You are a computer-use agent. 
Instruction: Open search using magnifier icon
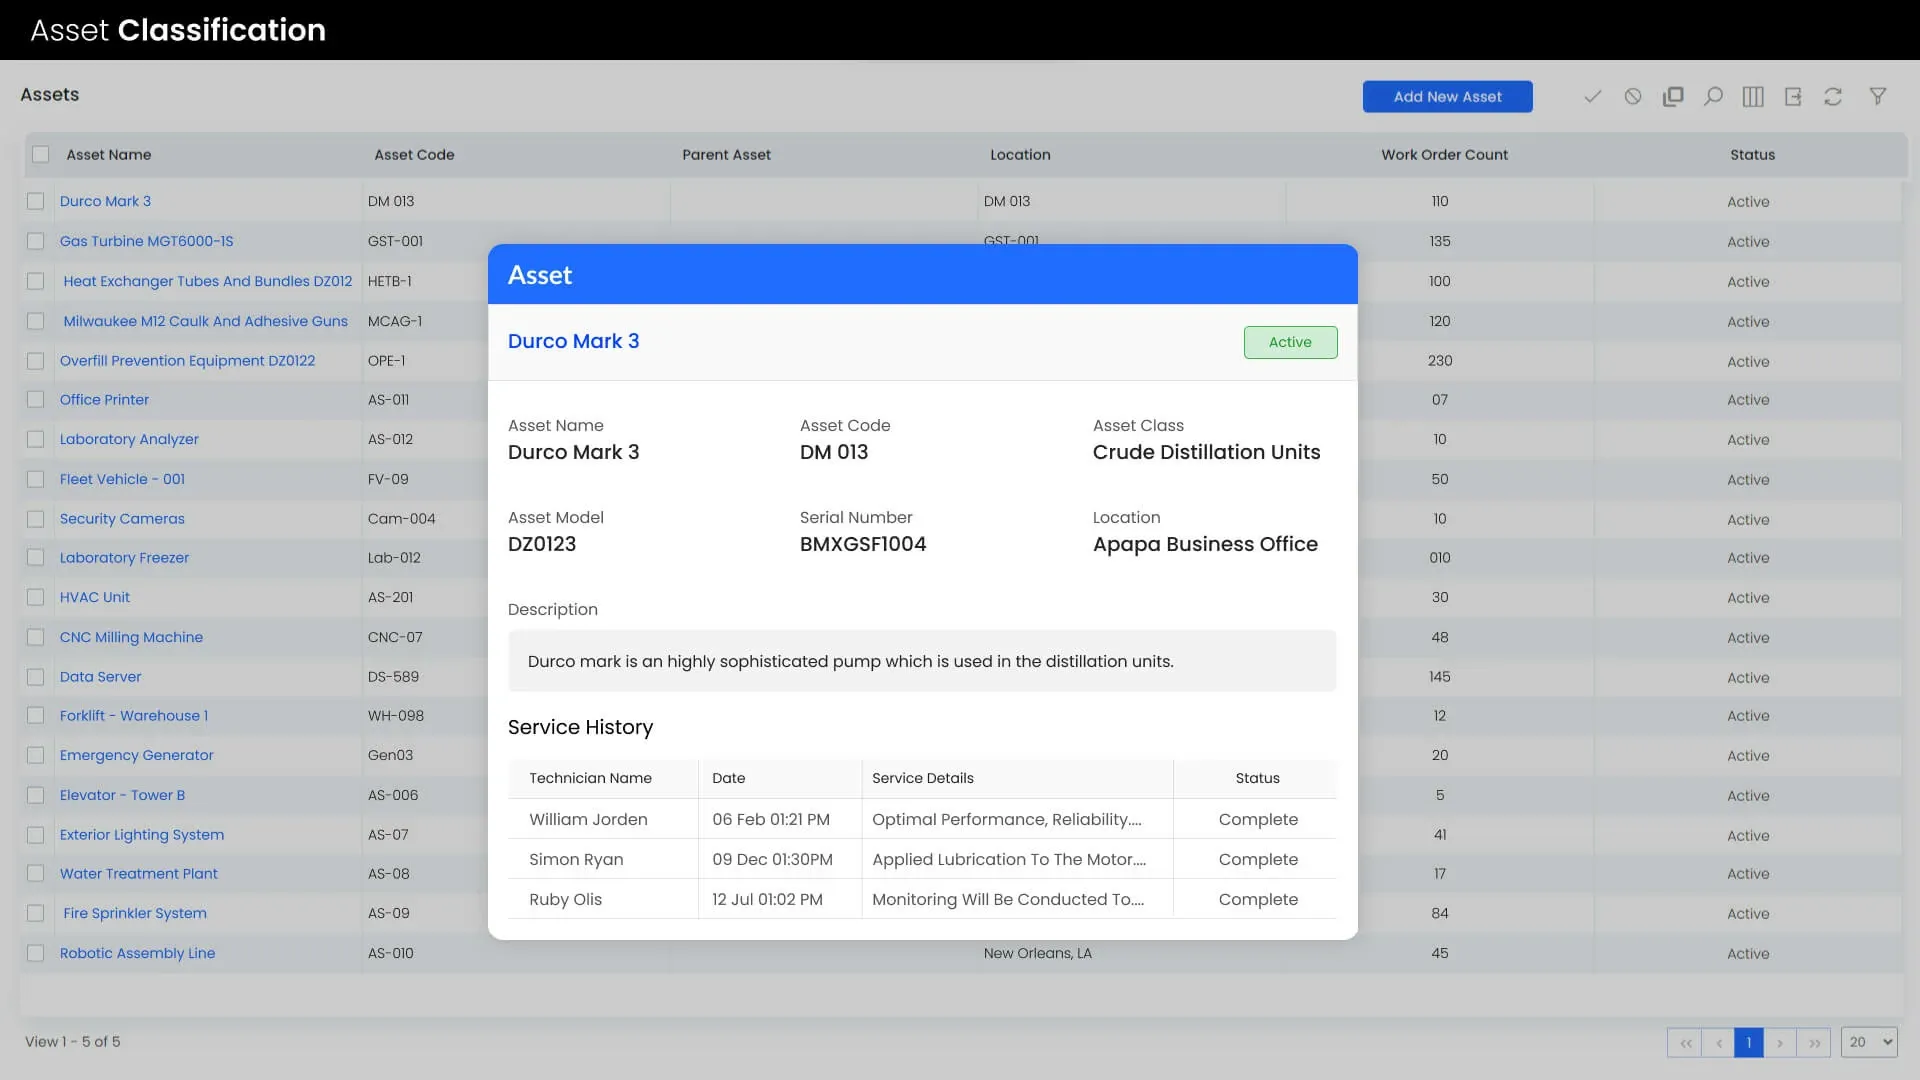coord(1713,96)
